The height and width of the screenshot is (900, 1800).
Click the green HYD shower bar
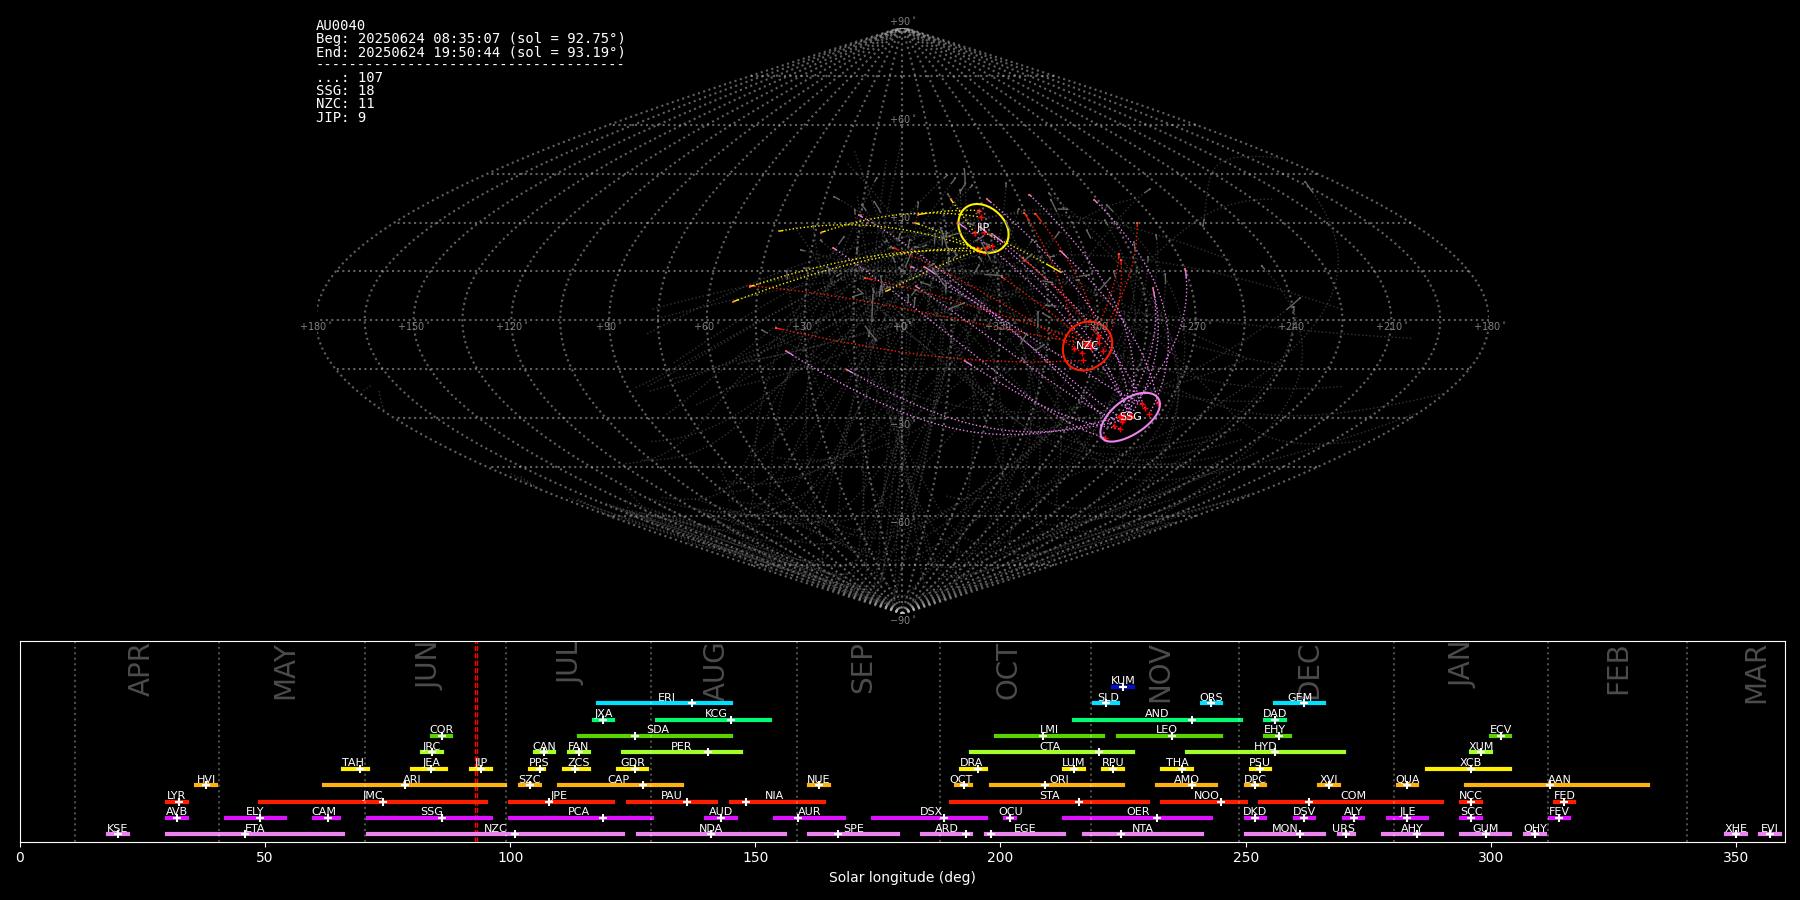(x=1265, y=752)
